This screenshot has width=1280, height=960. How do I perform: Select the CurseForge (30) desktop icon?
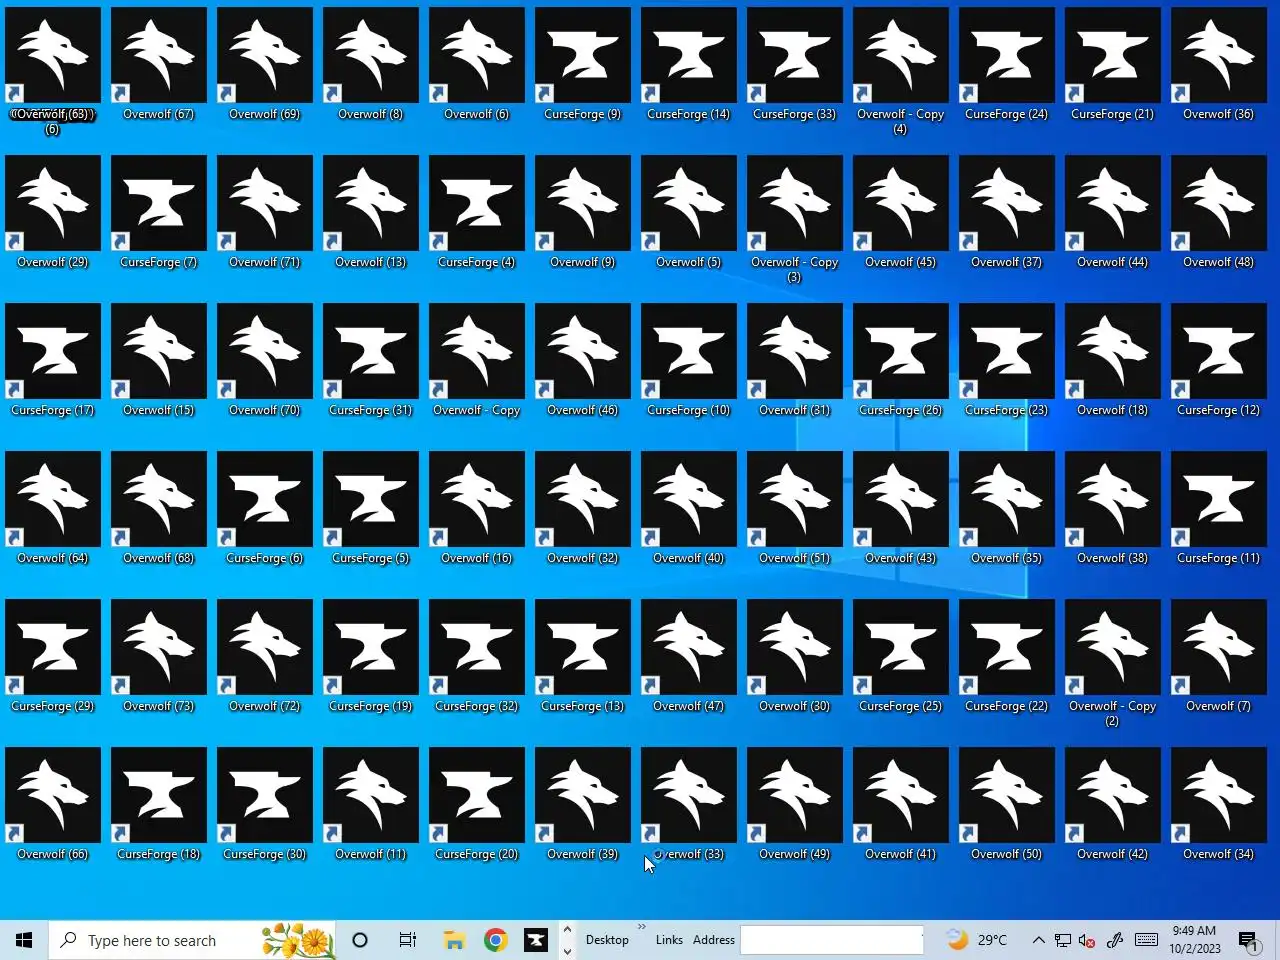(265, 805)
